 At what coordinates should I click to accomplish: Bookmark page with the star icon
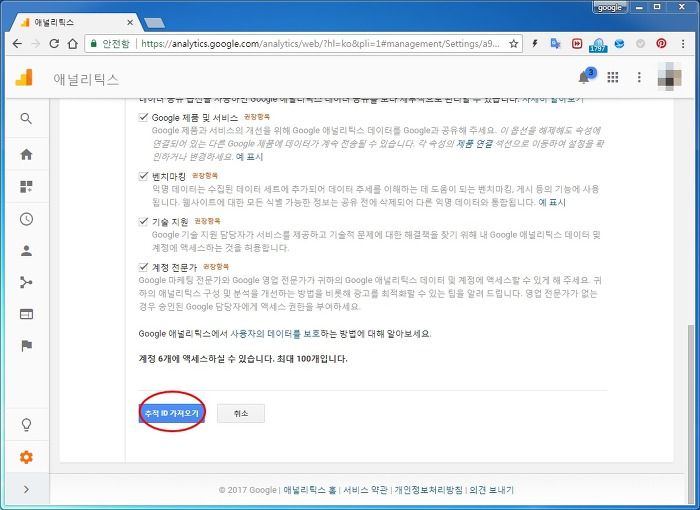514,43
